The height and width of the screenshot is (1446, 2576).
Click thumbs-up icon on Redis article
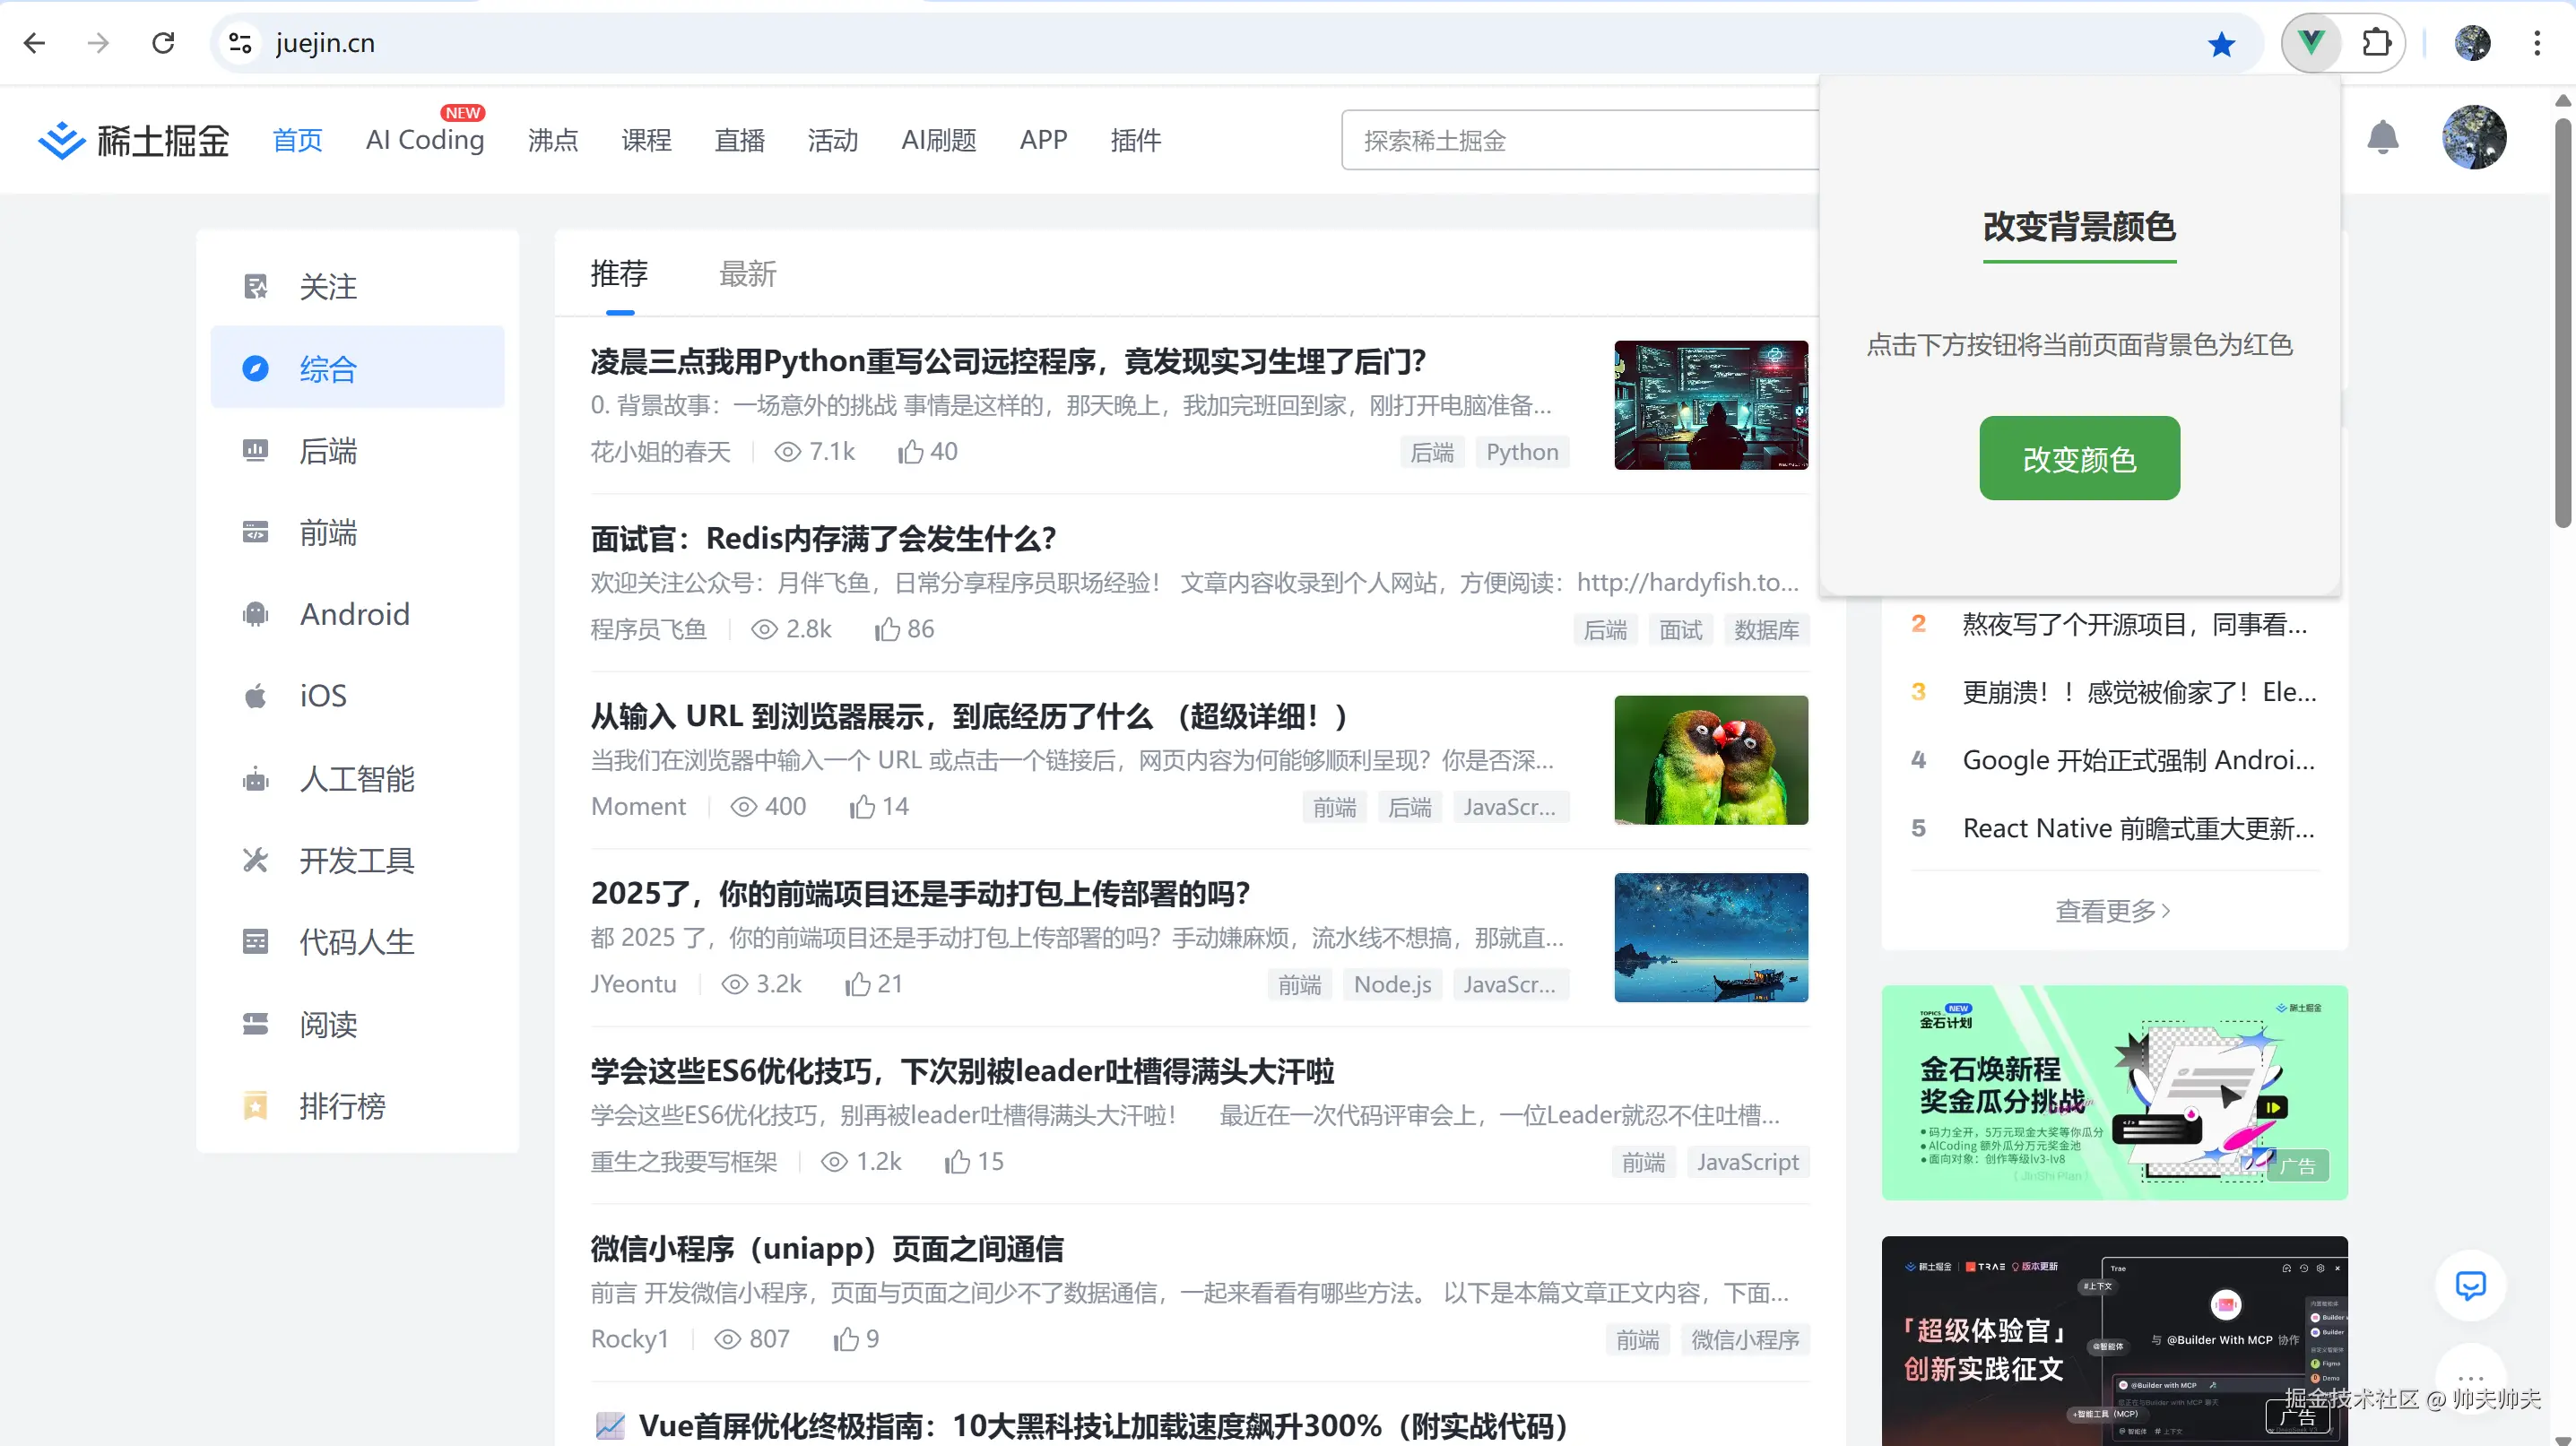[887, 629]
